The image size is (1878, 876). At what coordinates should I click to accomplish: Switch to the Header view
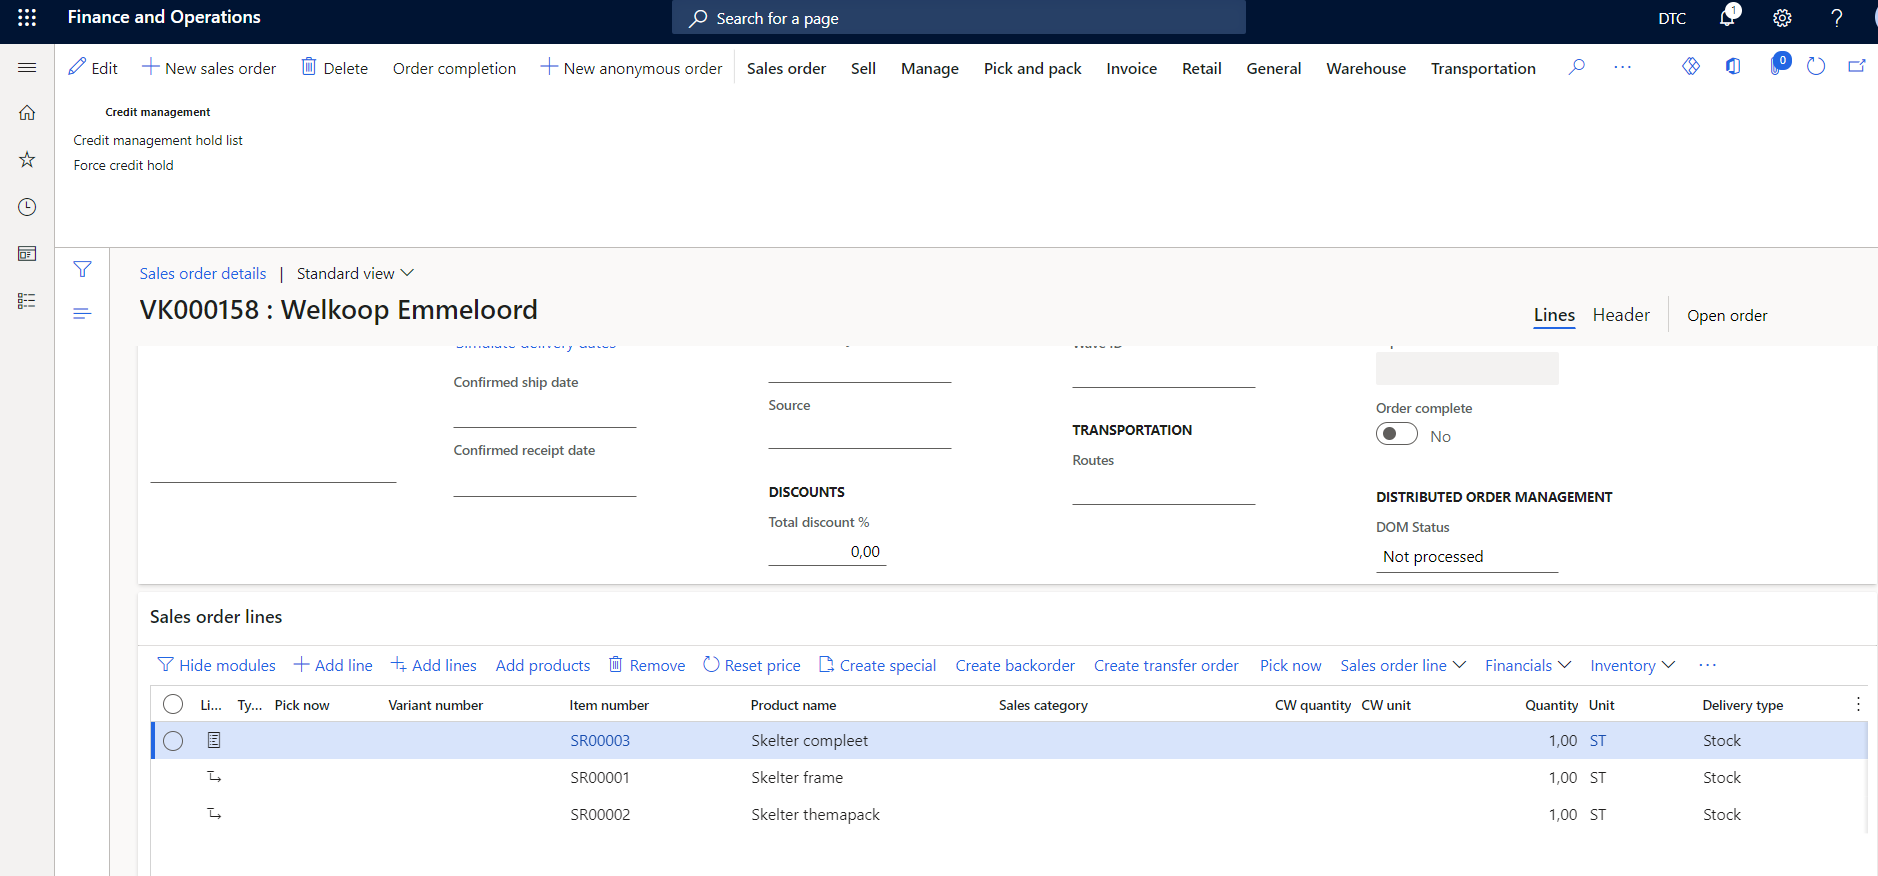tap(1620, 315)
